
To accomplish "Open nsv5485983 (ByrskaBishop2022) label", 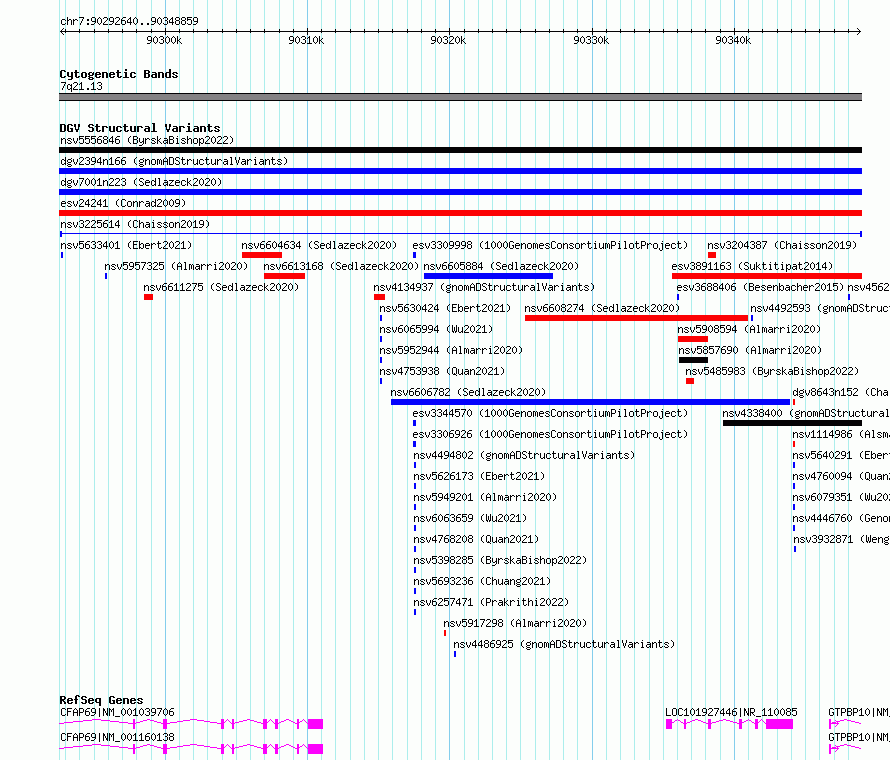I will 772,371.
